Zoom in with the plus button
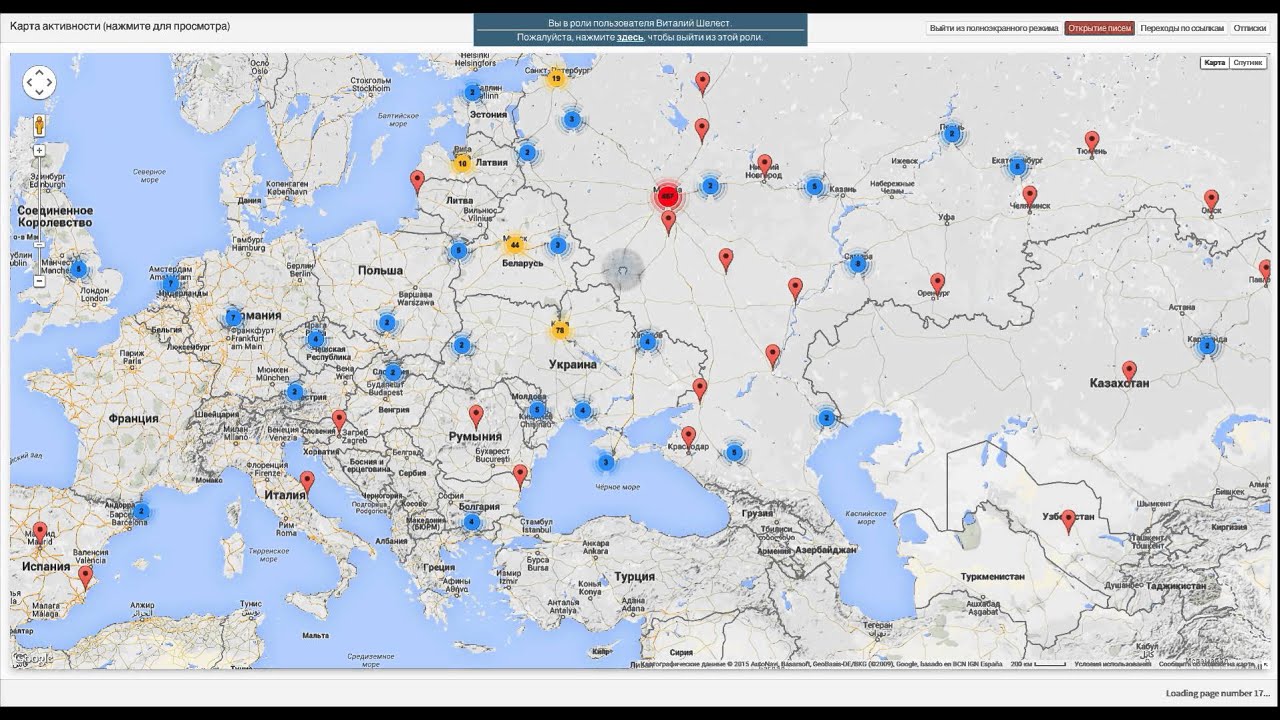This screenshot has width=1280, height=720. coord(39,150)
